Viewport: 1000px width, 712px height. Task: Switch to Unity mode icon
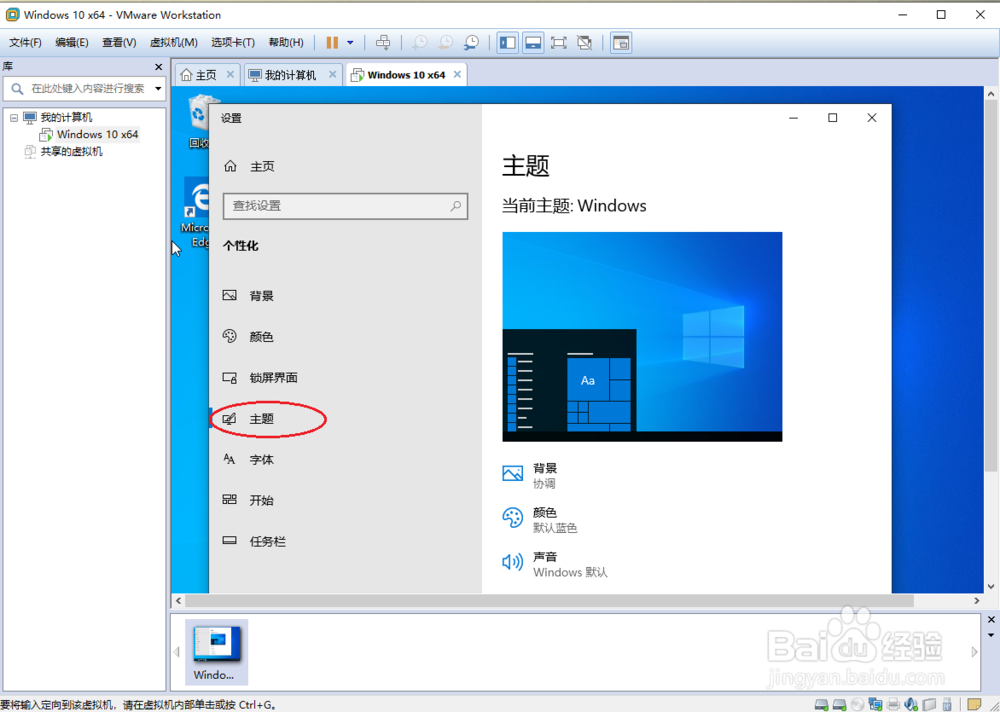pyautogui.click(x=584, y=43)
